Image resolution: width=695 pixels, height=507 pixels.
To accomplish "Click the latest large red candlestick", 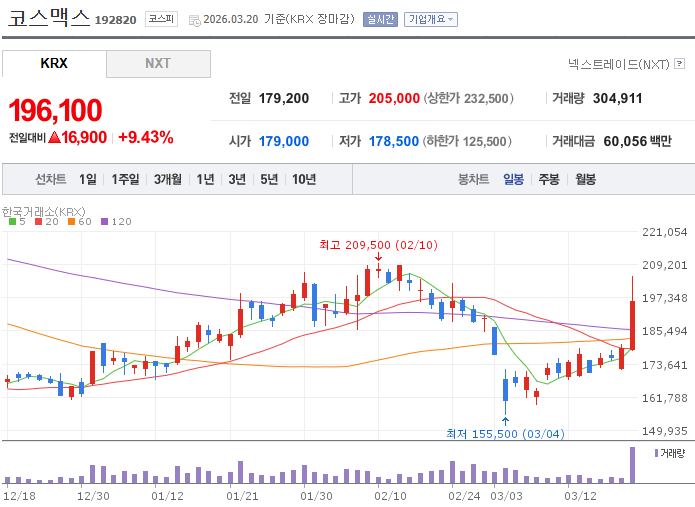I will point(633,325).
